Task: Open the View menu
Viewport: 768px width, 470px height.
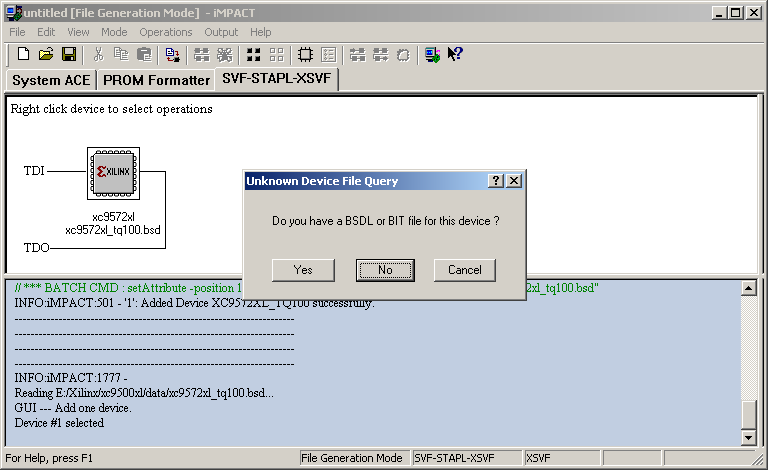Action: [x=78, y=32]
